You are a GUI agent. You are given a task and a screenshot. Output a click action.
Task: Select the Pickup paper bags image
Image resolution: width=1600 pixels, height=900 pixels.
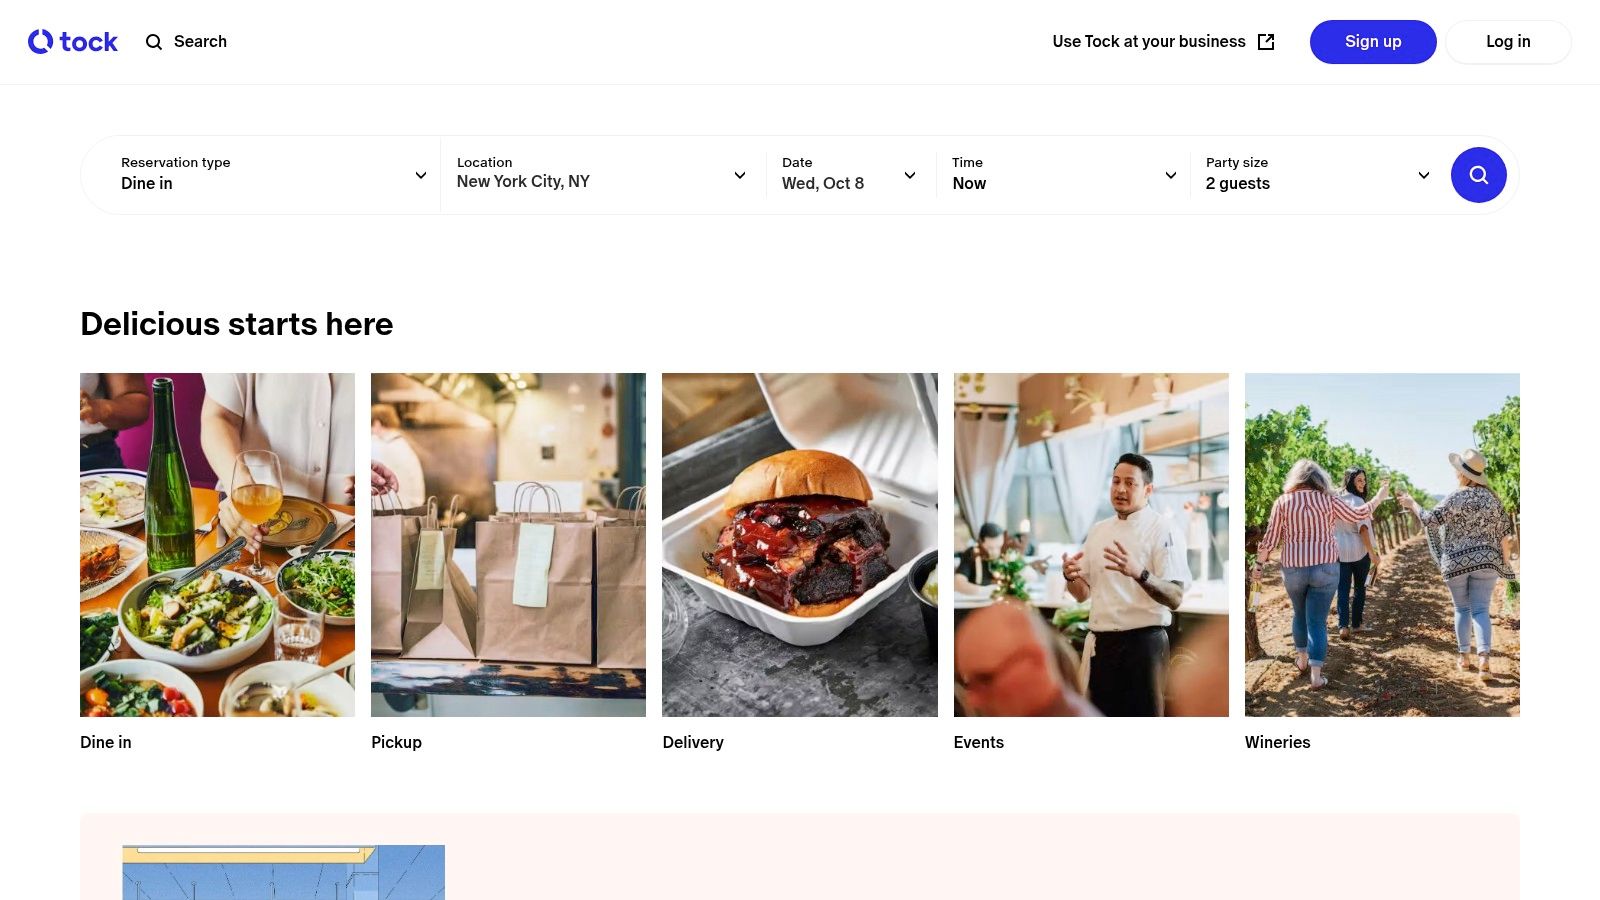[x=508, y=545]
